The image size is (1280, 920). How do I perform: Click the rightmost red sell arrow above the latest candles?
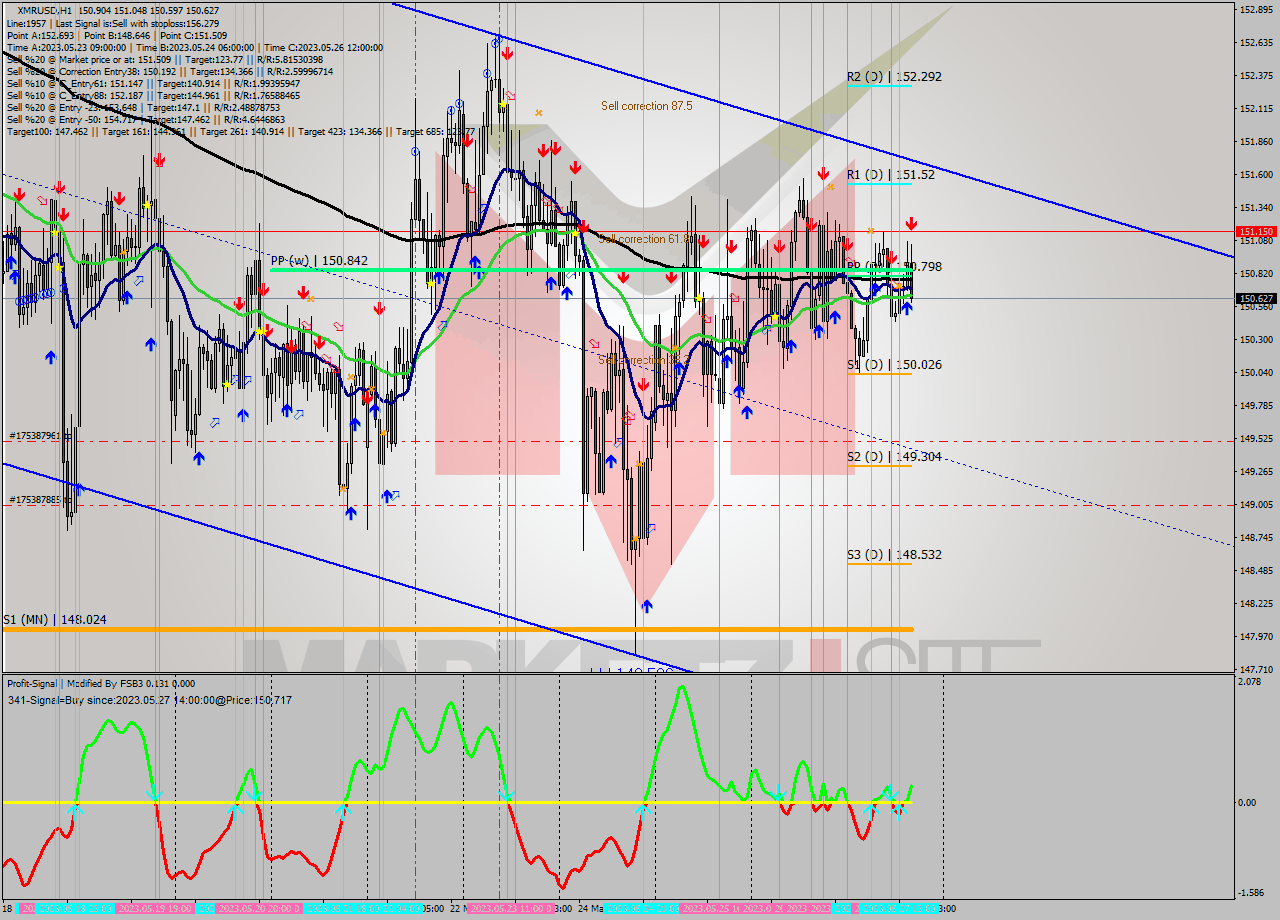911,223
